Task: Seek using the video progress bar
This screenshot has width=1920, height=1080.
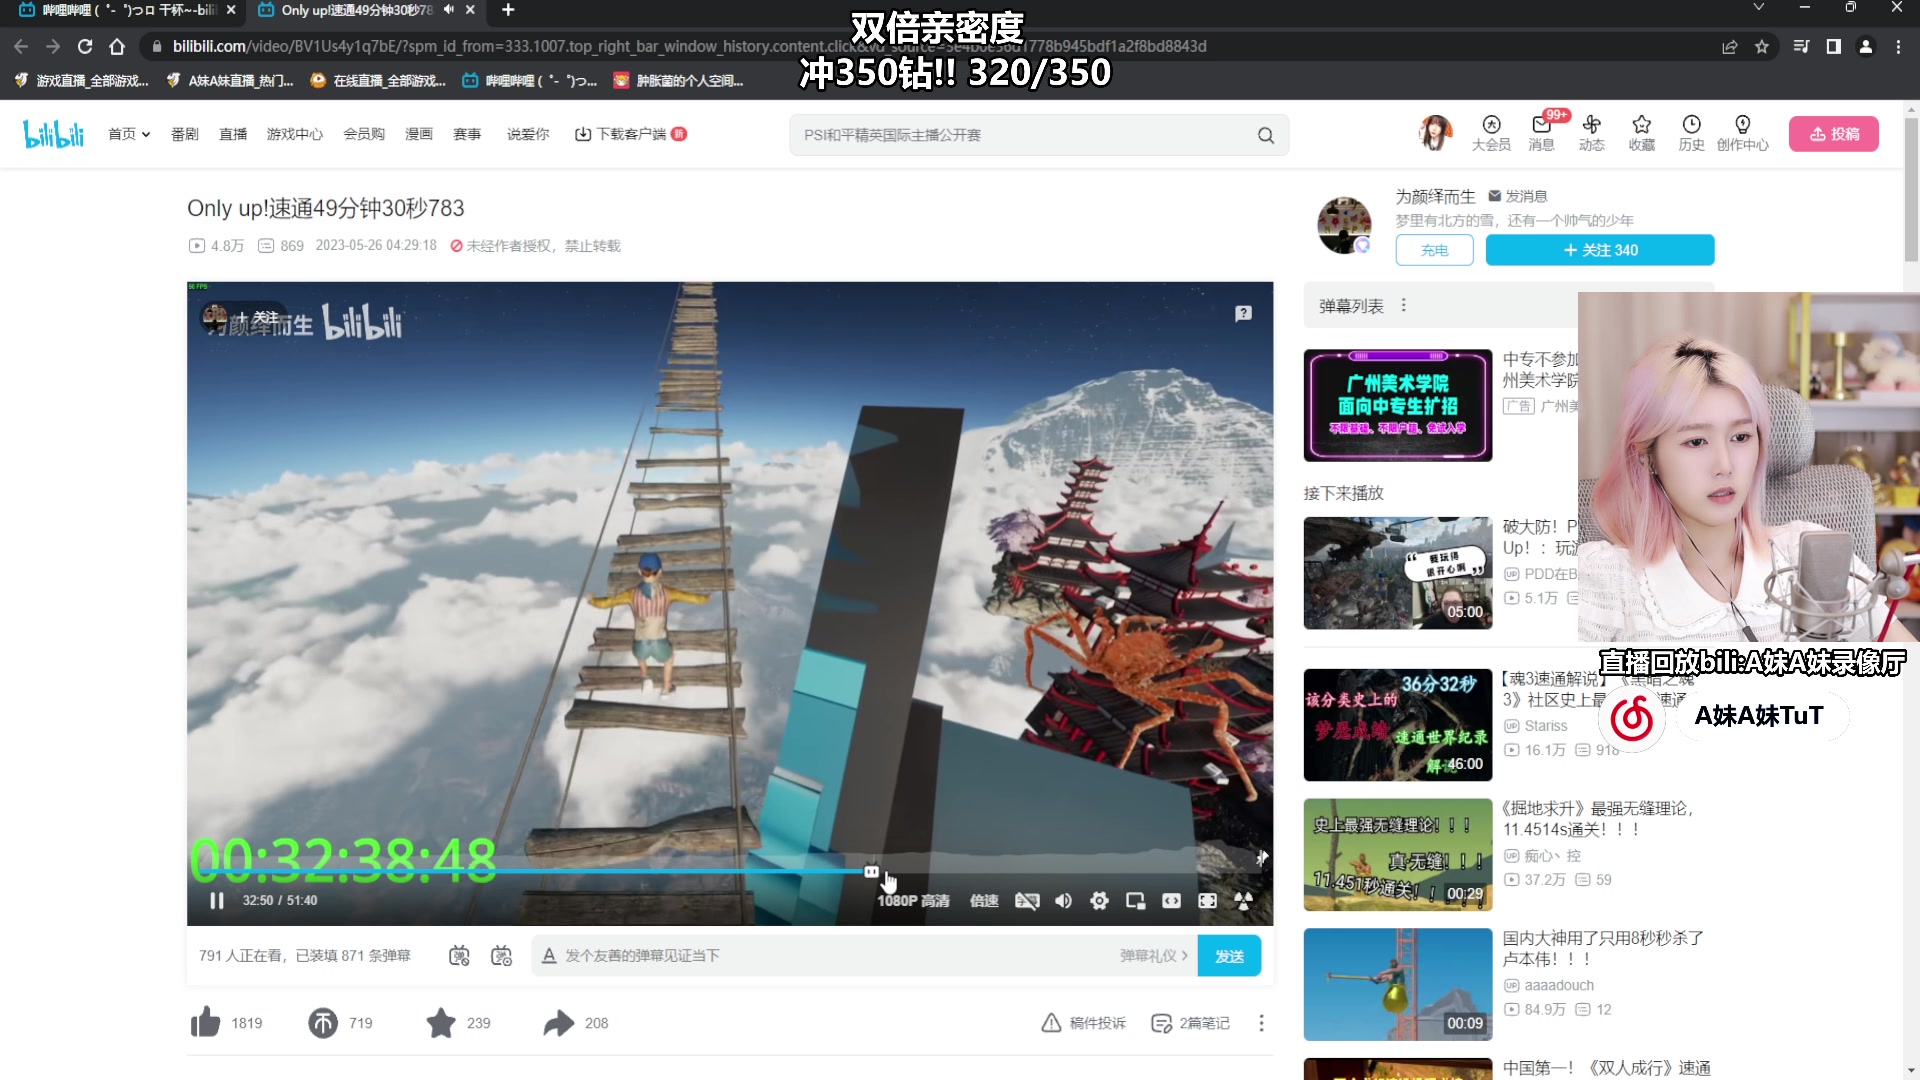Action: (730, 871)
